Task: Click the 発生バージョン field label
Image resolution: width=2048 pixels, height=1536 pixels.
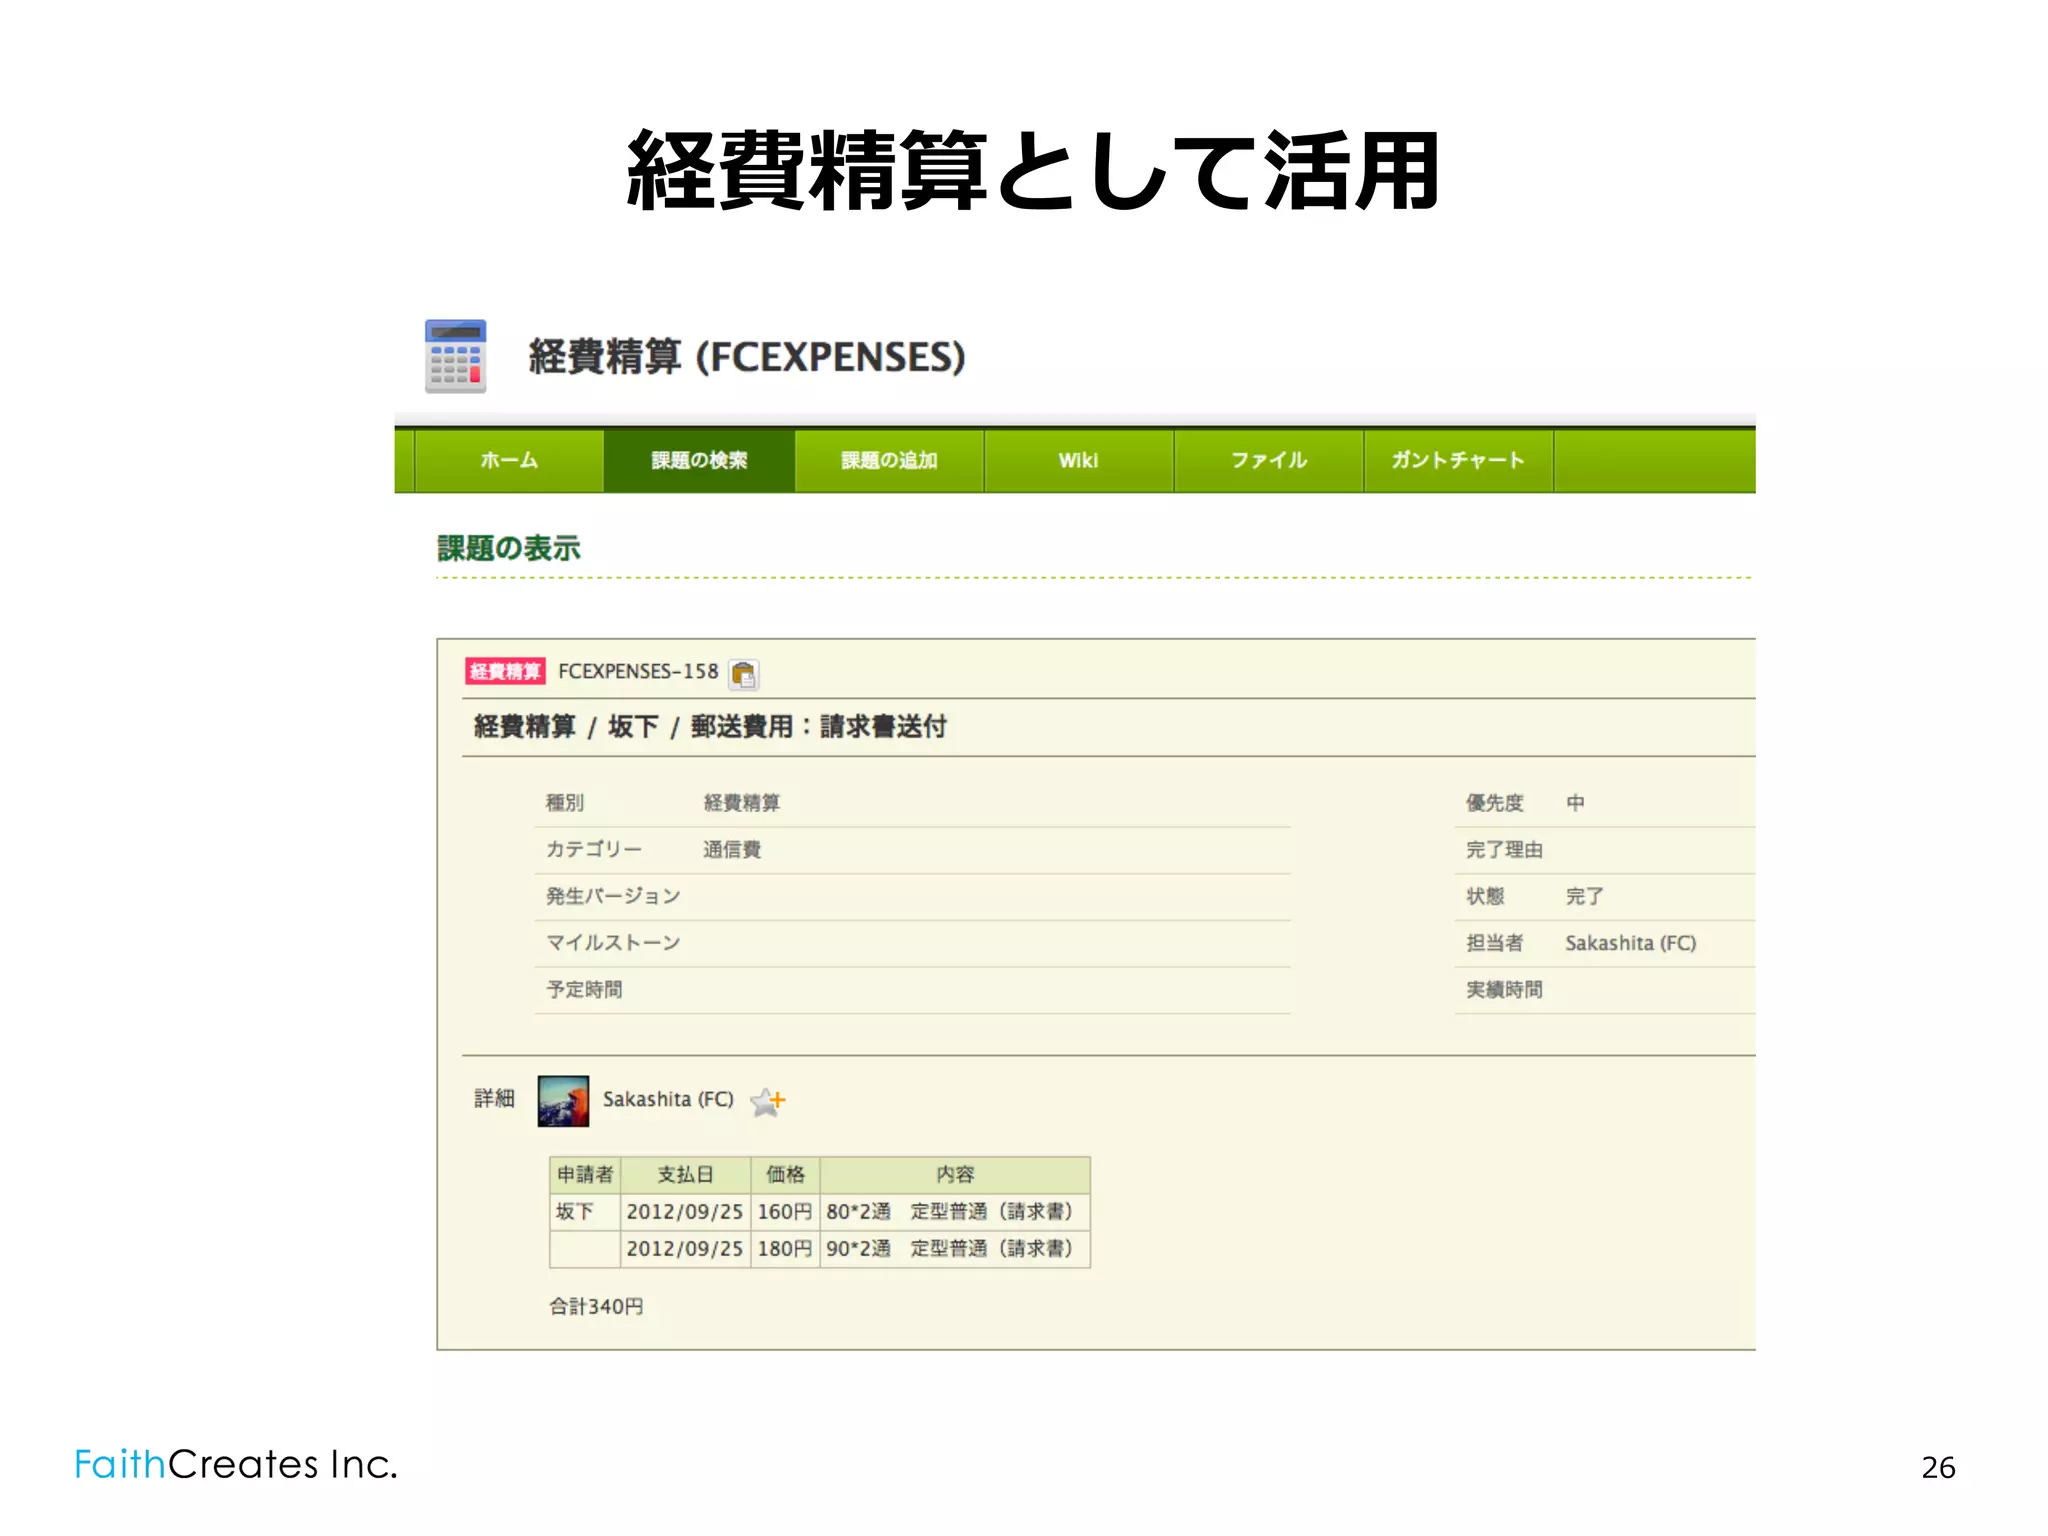Action: point(612,895)
